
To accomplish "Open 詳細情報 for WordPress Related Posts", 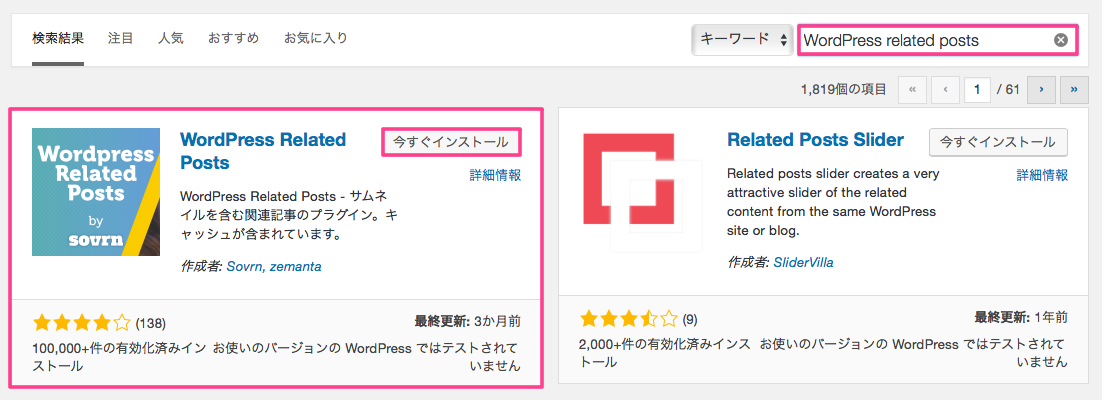I will 495,175.
